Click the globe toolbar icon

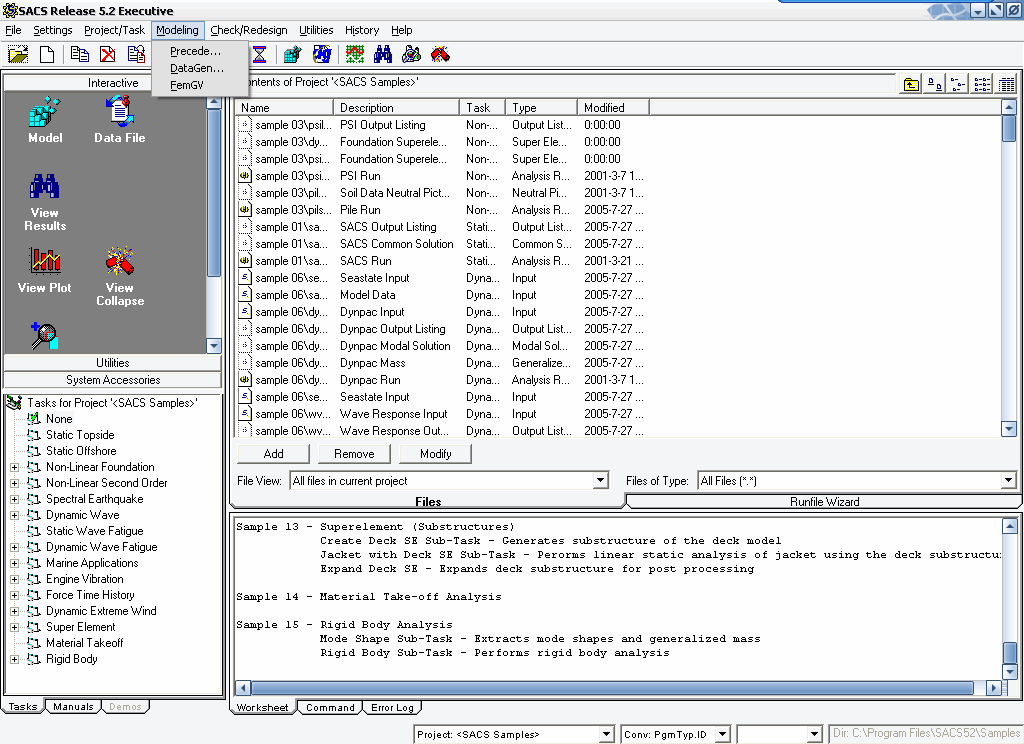[x=322, y=54]
